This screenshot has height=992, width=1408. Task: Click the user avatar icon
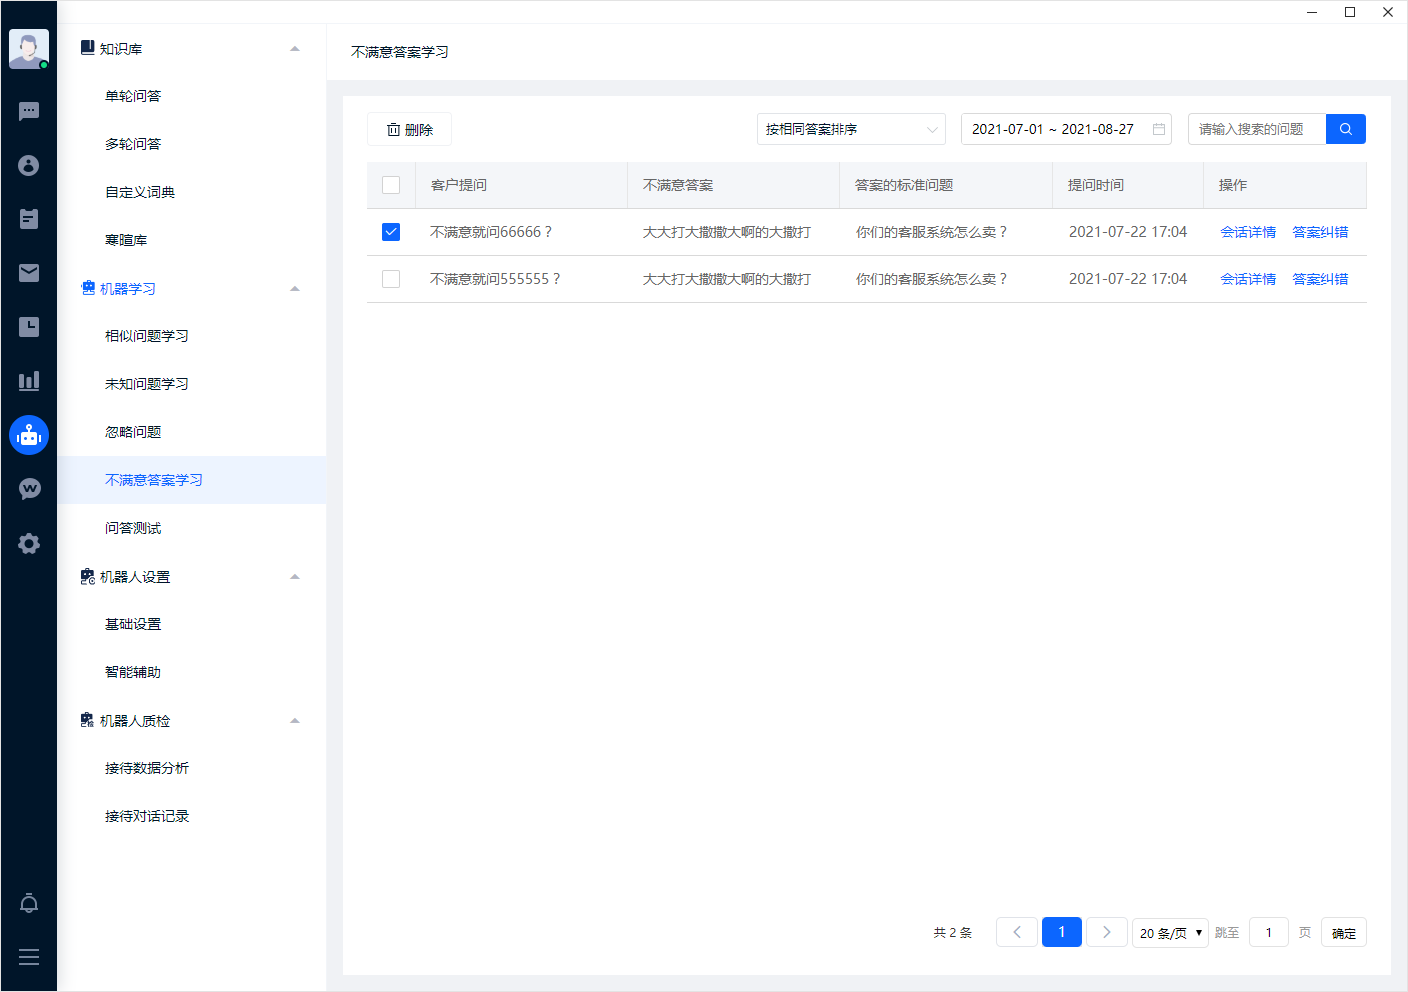coord(29,49)
